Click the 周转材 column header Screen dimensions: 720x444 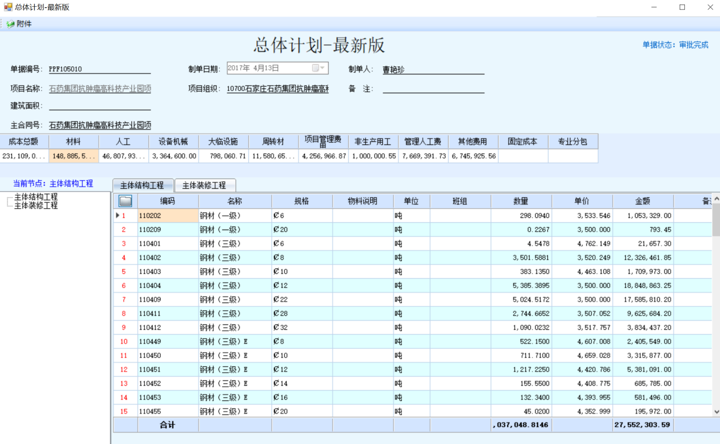pos(274,141)
